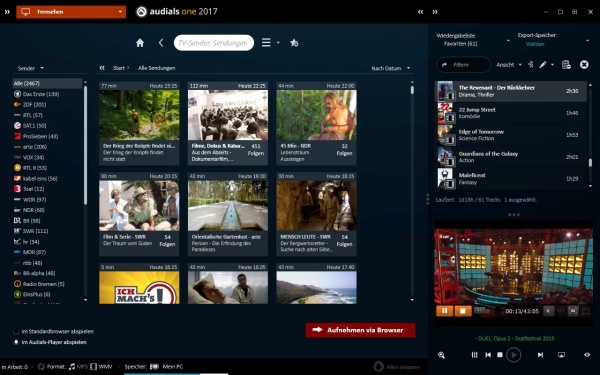This screenshot has height=375, width=600.
Task: Select Im Audials-Player abspielen radio button
Action: (16, 342)
